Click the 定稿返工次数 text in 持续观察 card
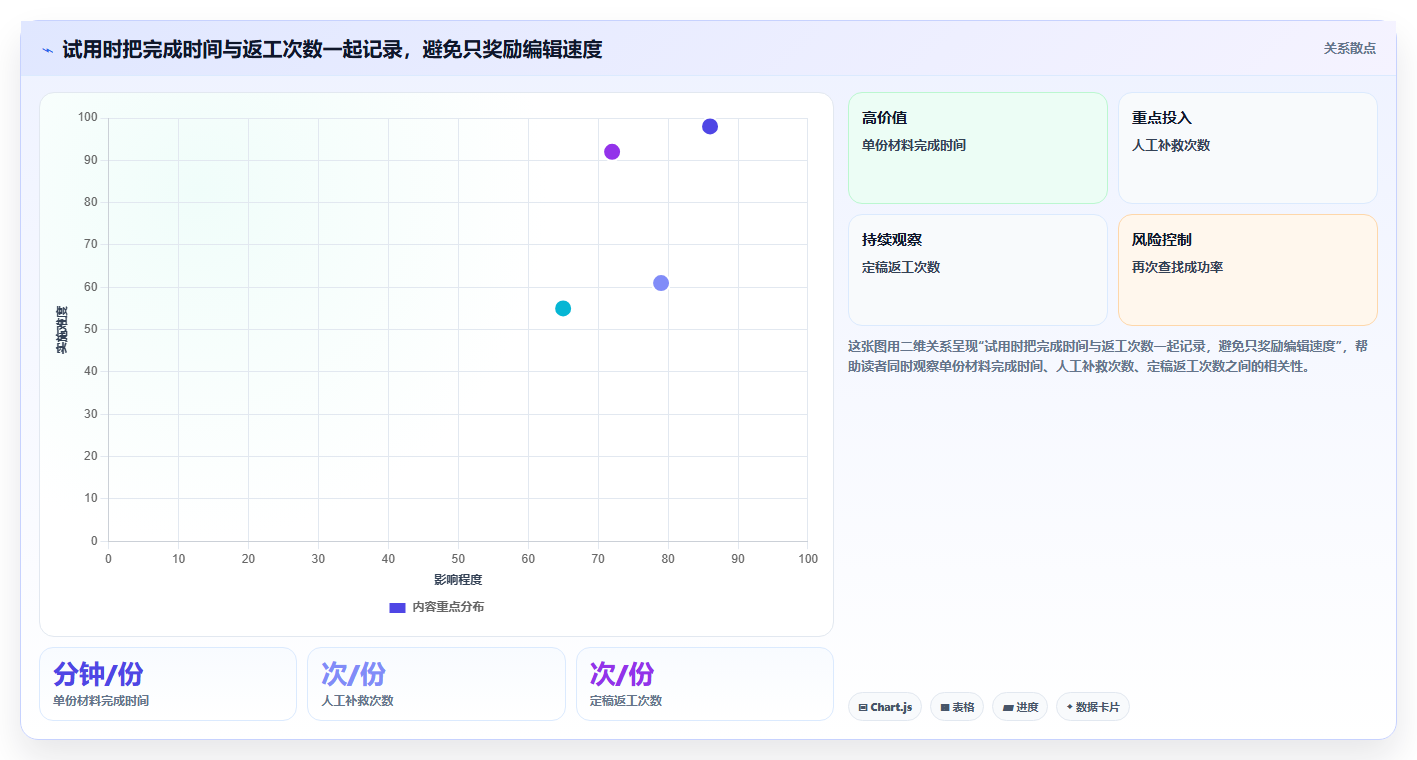Image resolution: width=1417 pixels, height=760 pixels. pos(901,267)
